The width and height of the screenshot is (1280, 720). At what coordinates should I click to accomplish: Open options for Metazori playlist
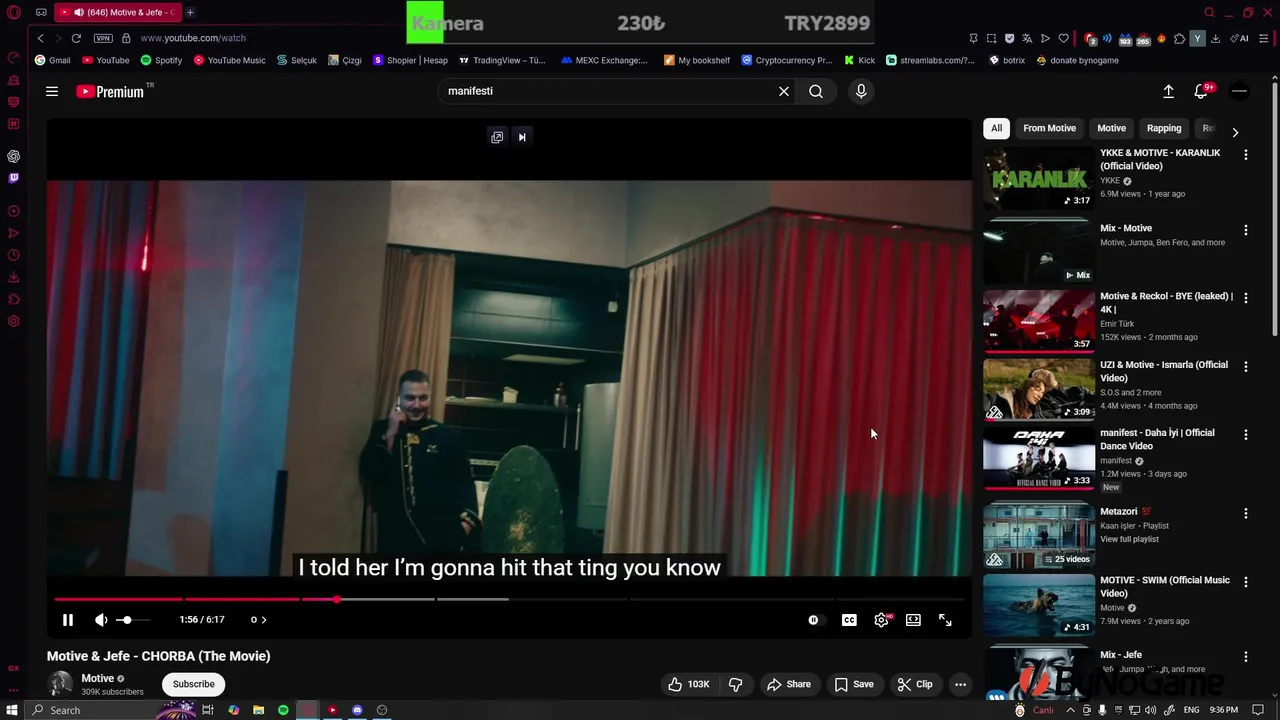tap(1246, 513)
